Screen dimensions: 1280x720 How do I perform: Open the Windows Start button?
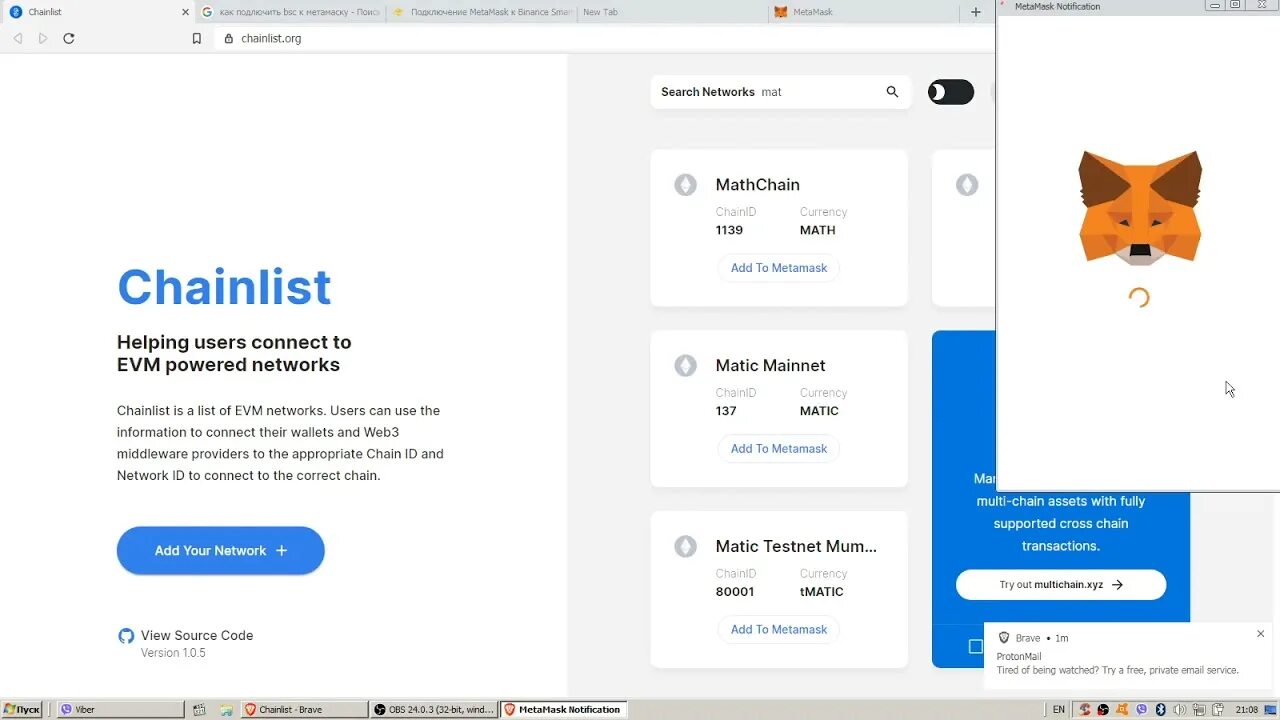(21, 710)
